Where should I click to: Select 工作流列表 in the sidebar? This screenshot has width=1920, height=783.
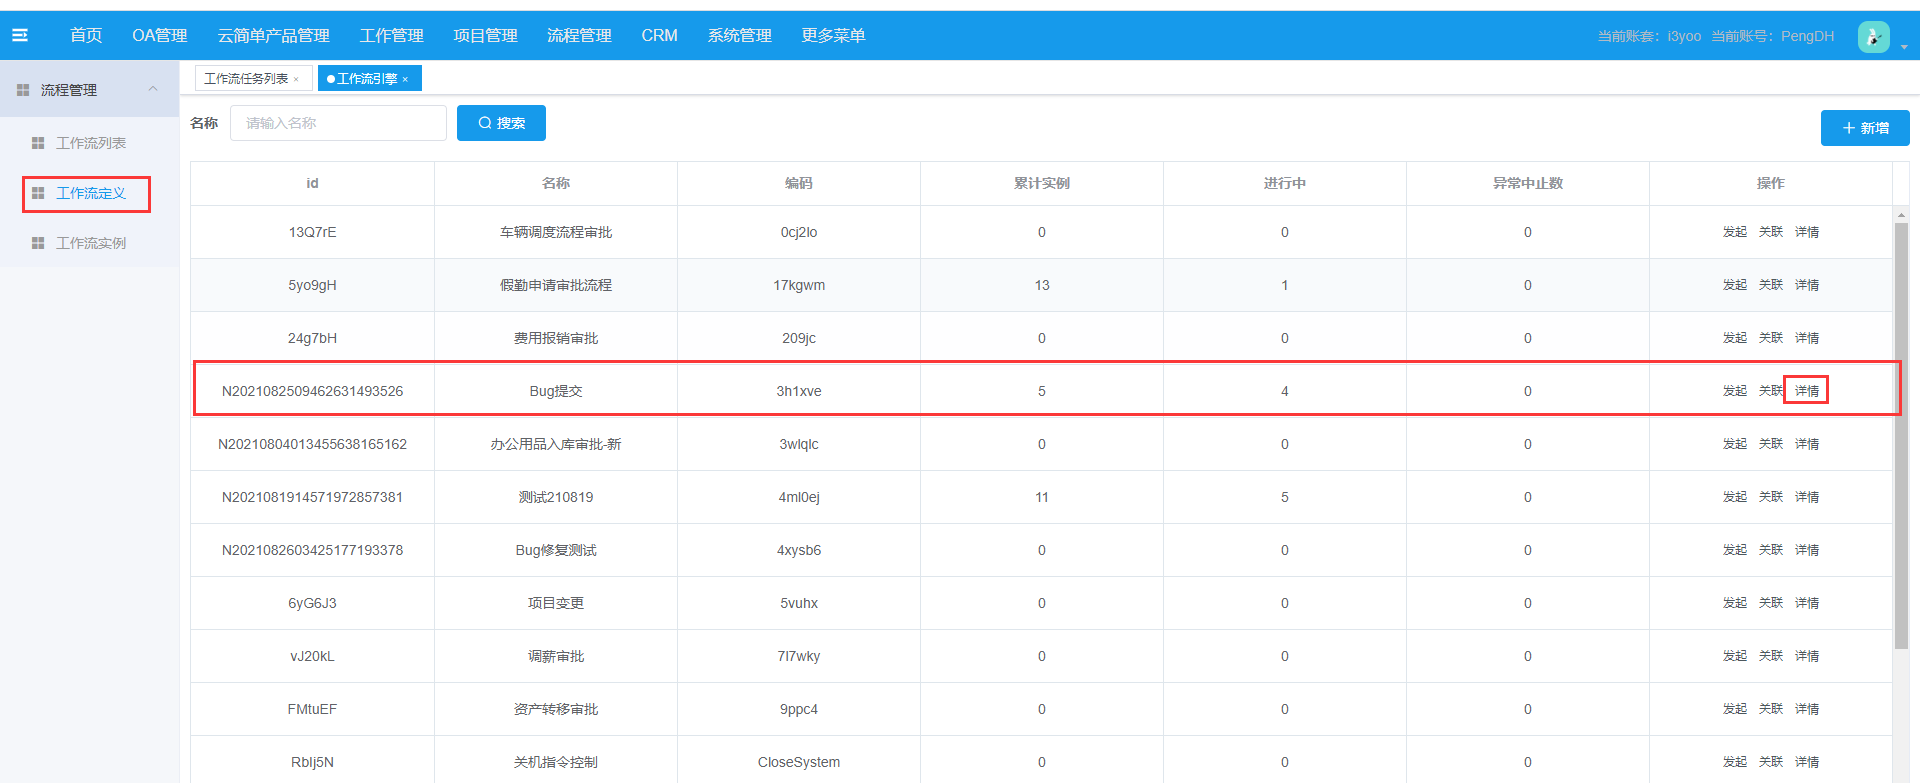(91, 143)
